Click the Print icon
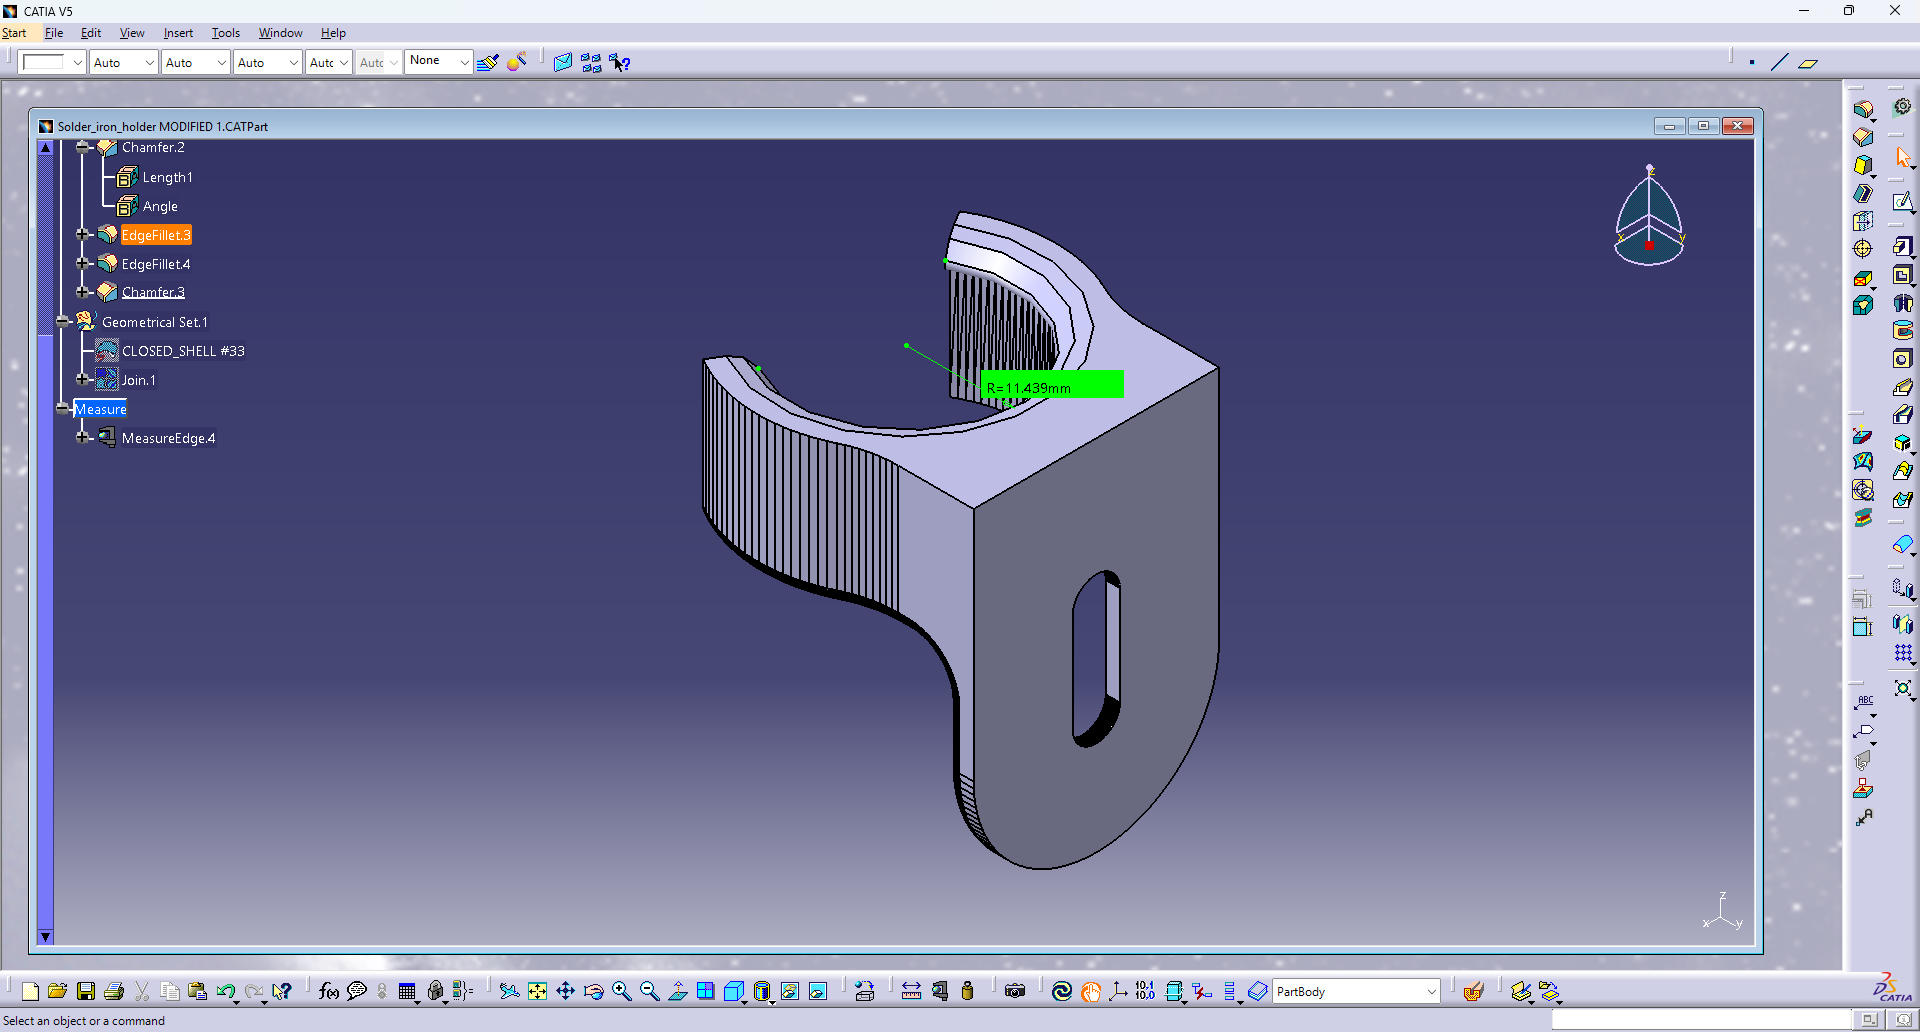The image size is (1920, 1032). [114, 991]
